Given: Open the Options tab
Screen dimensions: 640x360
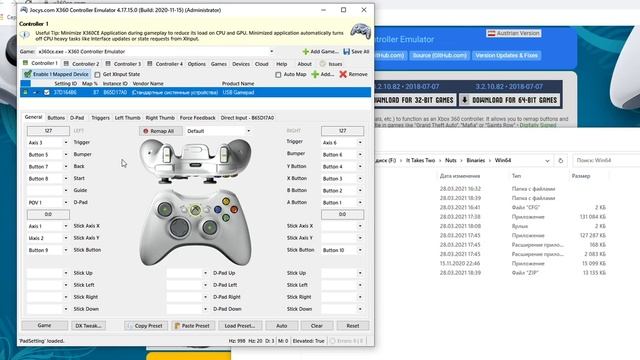Looking at the screenshot, I should click(197, 64).
